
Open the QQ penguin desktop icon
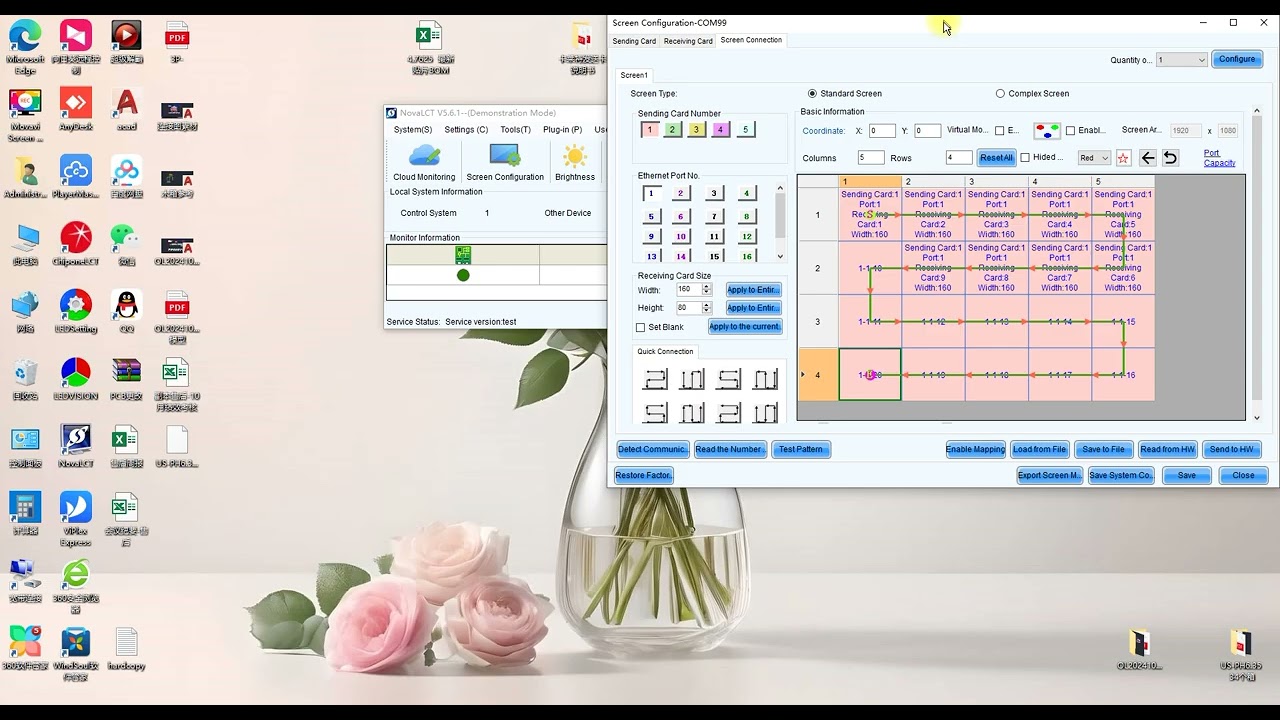click(126, 313)
